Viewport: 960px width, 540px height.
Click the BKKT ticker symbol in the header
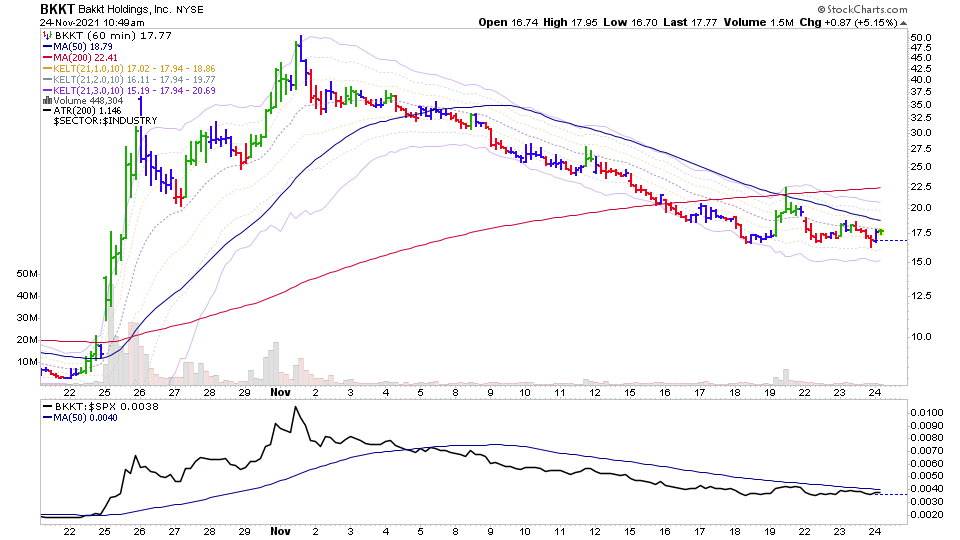(58, 9)
